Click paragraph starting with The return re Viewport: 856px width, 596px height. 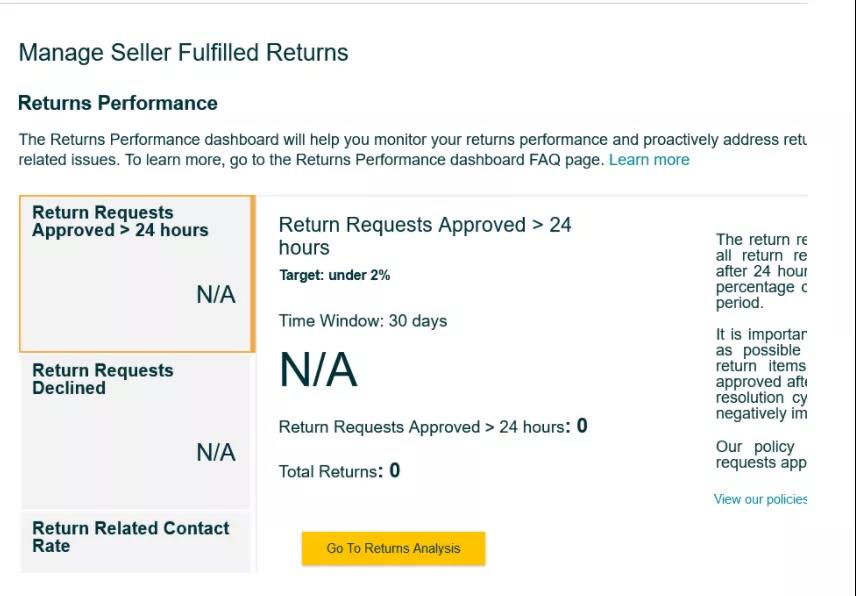pos(760,271)
